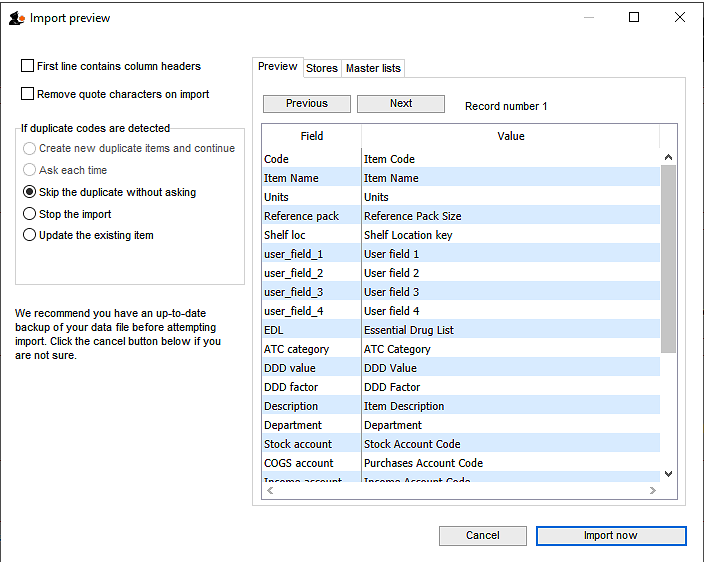The height and width of the screenshot is (562, 704).
Task: Maximize the Import preview window
Action: 634,17
